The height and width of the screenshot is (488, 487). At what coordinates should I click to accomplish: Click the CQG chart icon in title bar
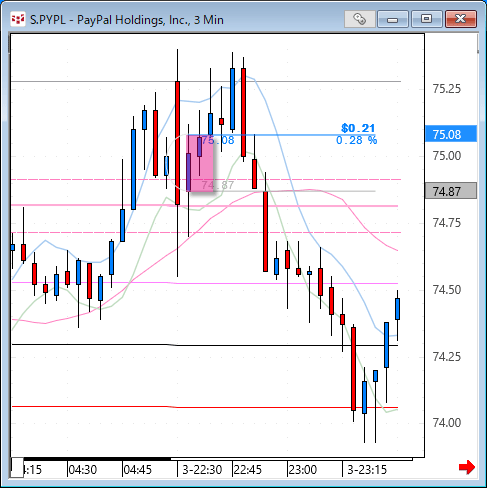18,19
